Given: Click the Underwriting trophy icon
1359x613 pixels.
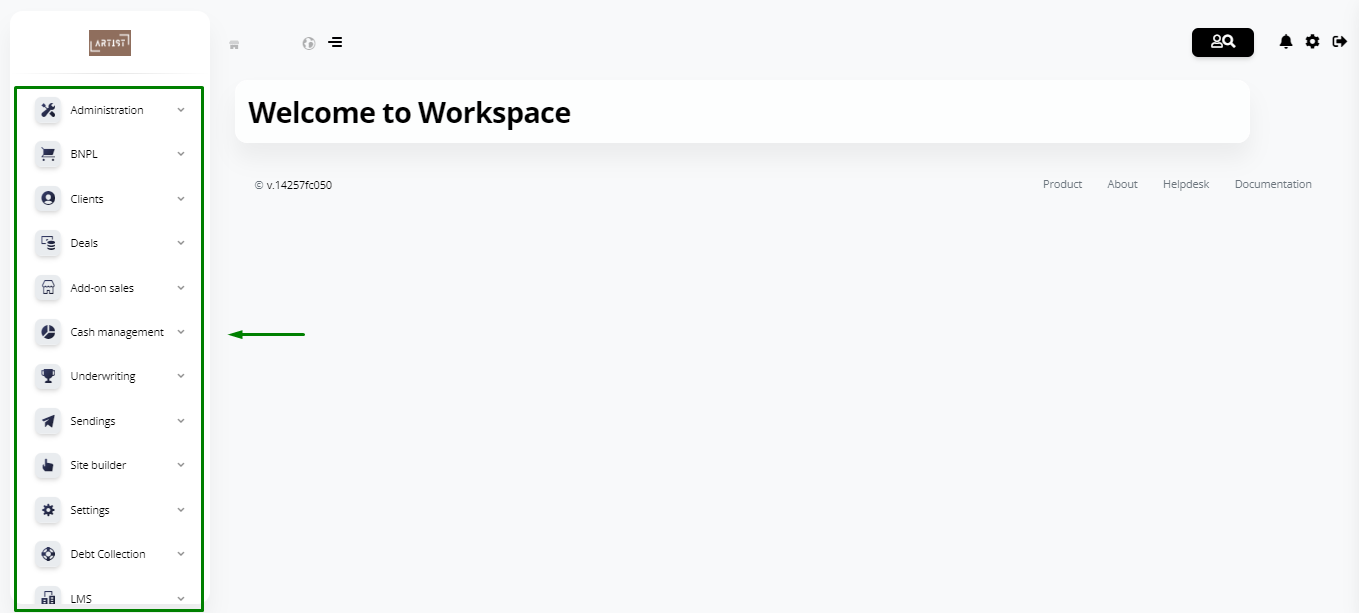Looking at the screenshot, I should tap(48, 376).
